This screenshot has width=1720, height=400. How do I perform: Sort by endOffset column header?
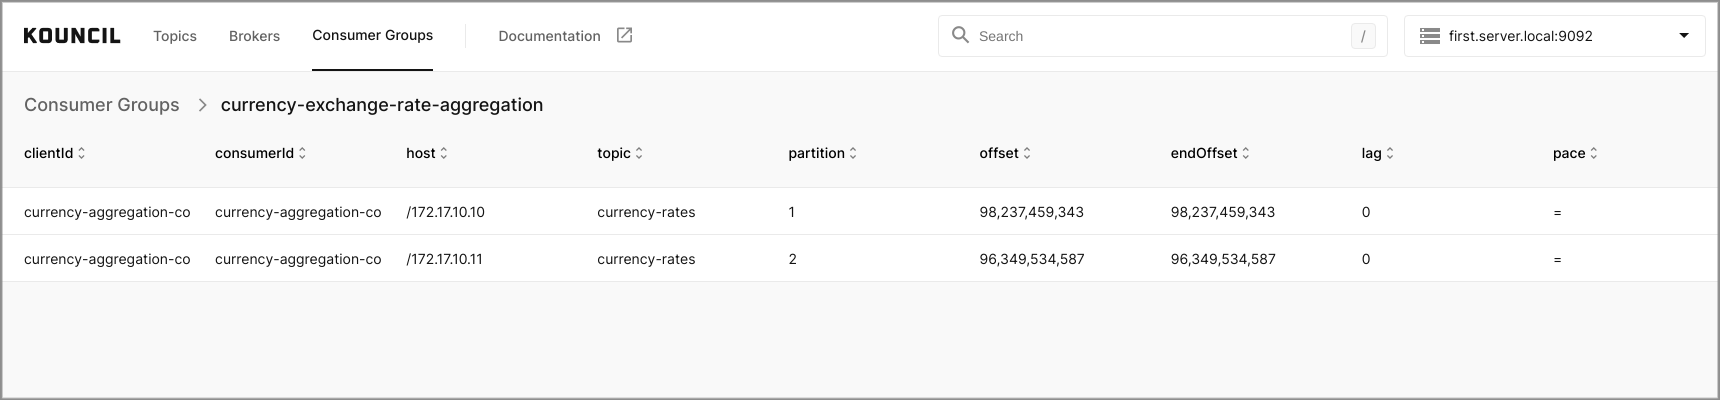coord(1210,153)
